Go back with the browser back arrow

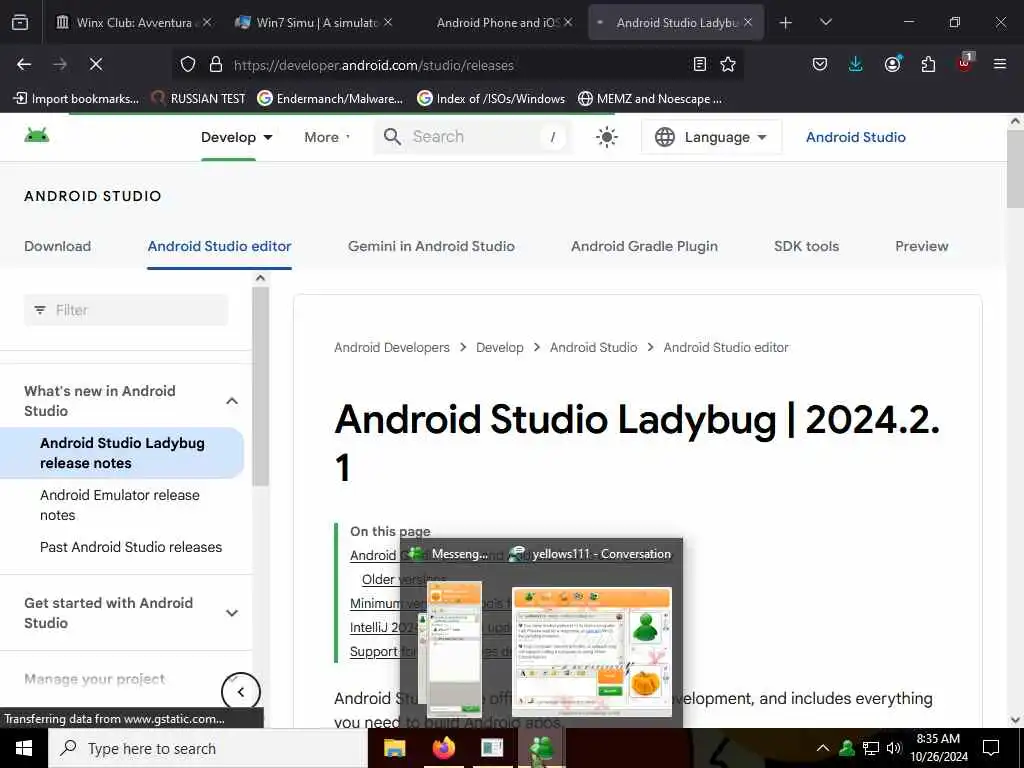coord(24,64)
